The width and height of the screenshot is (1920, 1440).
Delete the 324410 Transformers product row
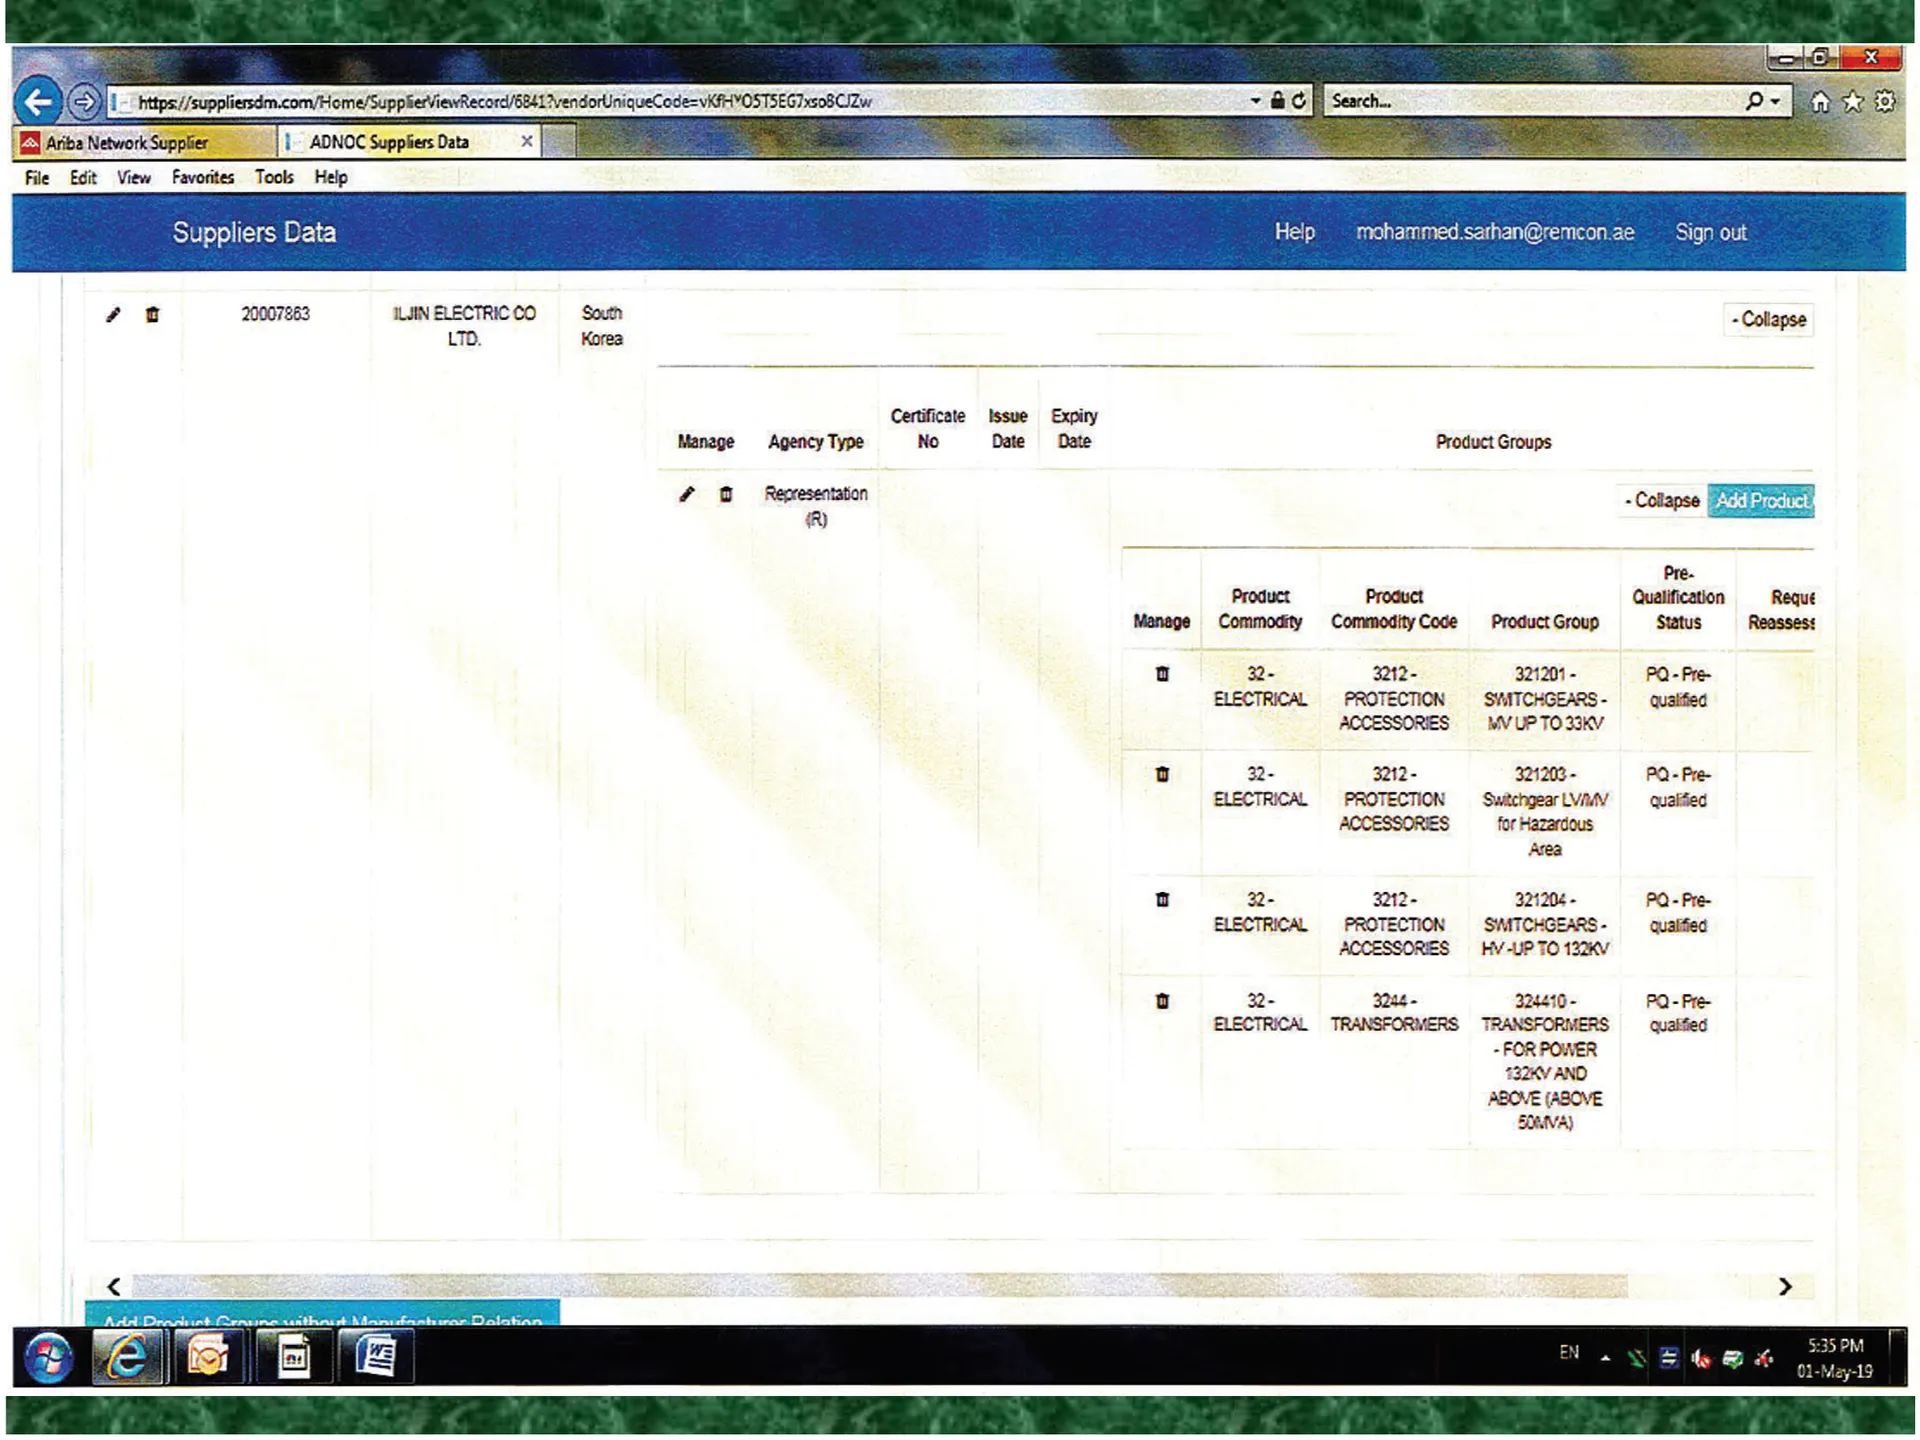click(1162, 1001)
